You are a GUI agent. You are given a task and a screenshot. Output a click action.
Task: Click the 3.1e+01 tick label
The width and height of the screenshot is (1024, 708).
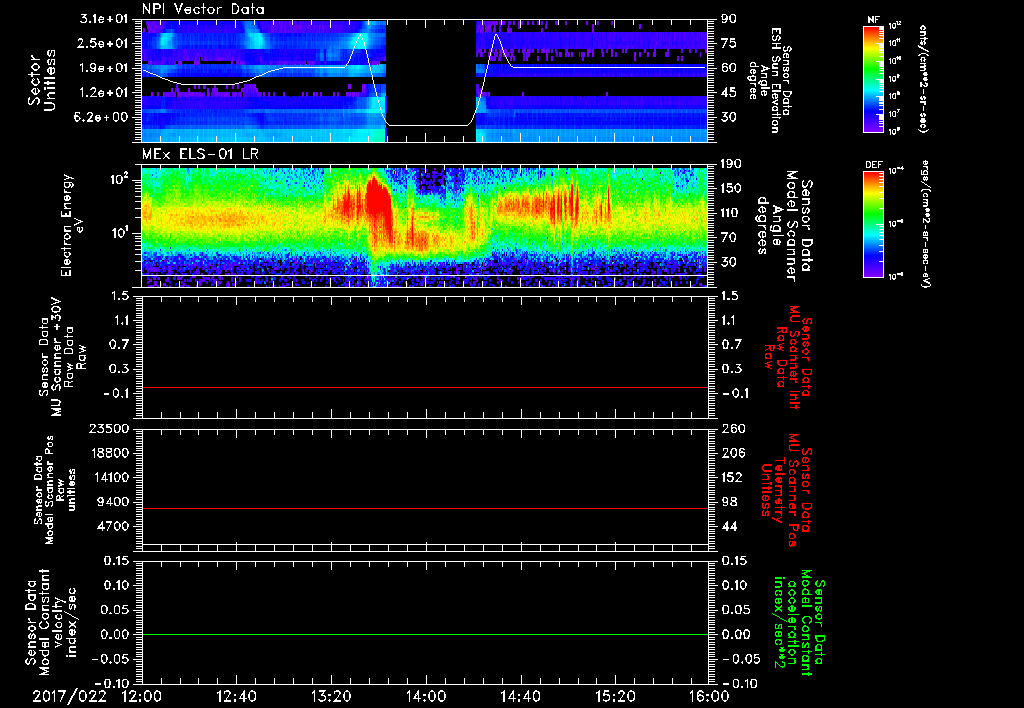tap(104, 19)
